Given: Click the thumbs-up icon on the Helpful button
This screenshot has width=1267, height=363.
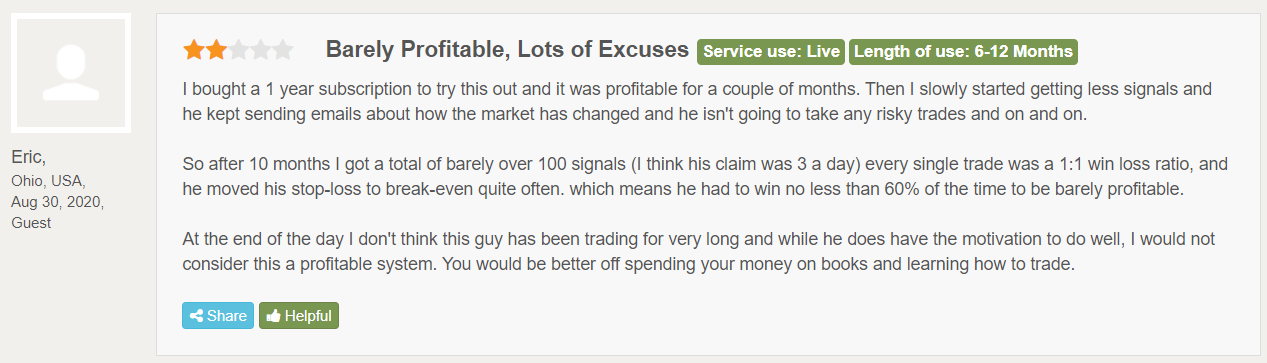Looking at the screenshot, I should [273, 316].
